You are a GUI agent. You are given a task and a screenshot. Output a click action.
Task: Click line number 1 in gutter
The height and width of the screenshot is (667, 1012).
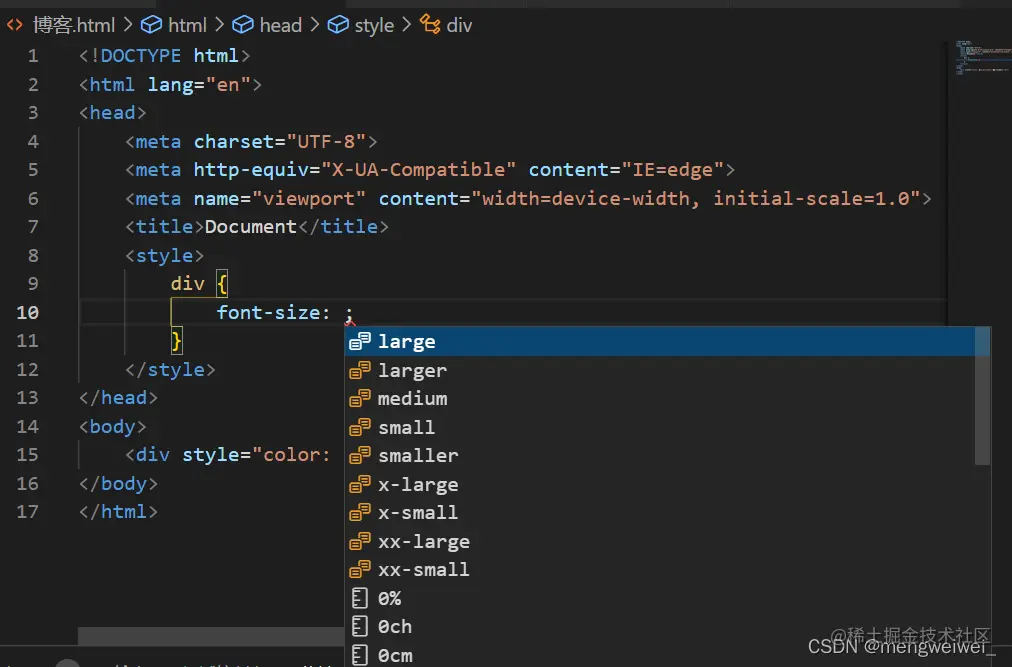33,56
